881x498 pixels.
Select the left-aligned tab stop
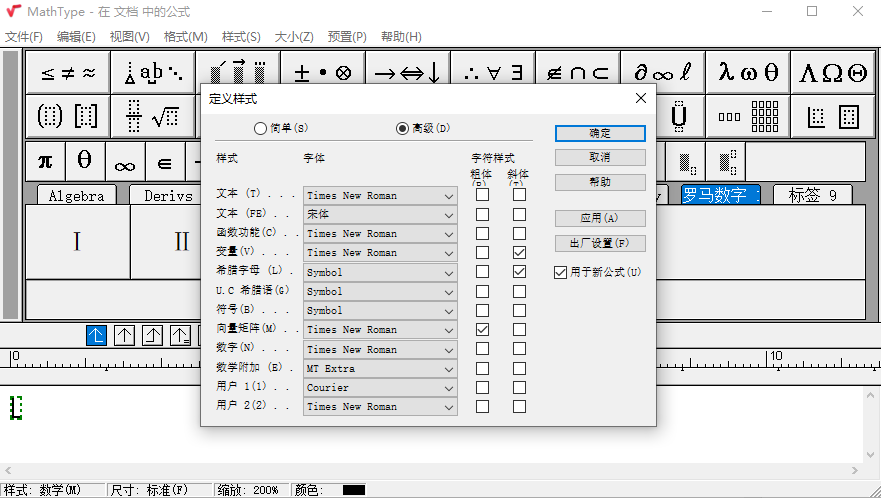pyautogui.click(x=97, y=336)
